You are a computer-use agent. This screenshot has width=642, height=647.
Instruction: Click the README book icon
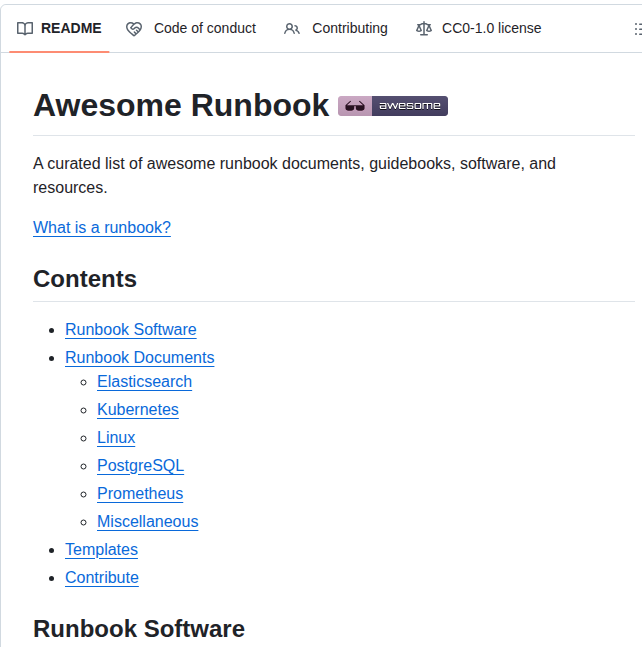[x=25, y=29]
